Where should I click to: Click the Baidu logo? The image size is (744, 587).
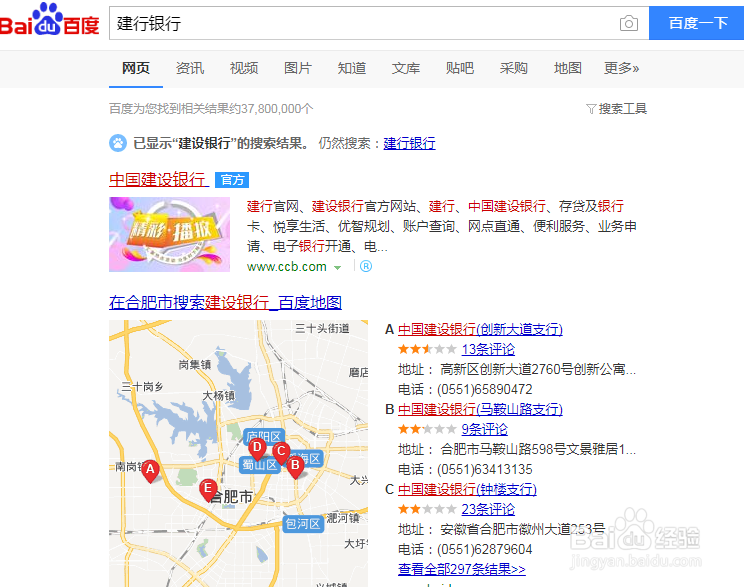point(49,20)
